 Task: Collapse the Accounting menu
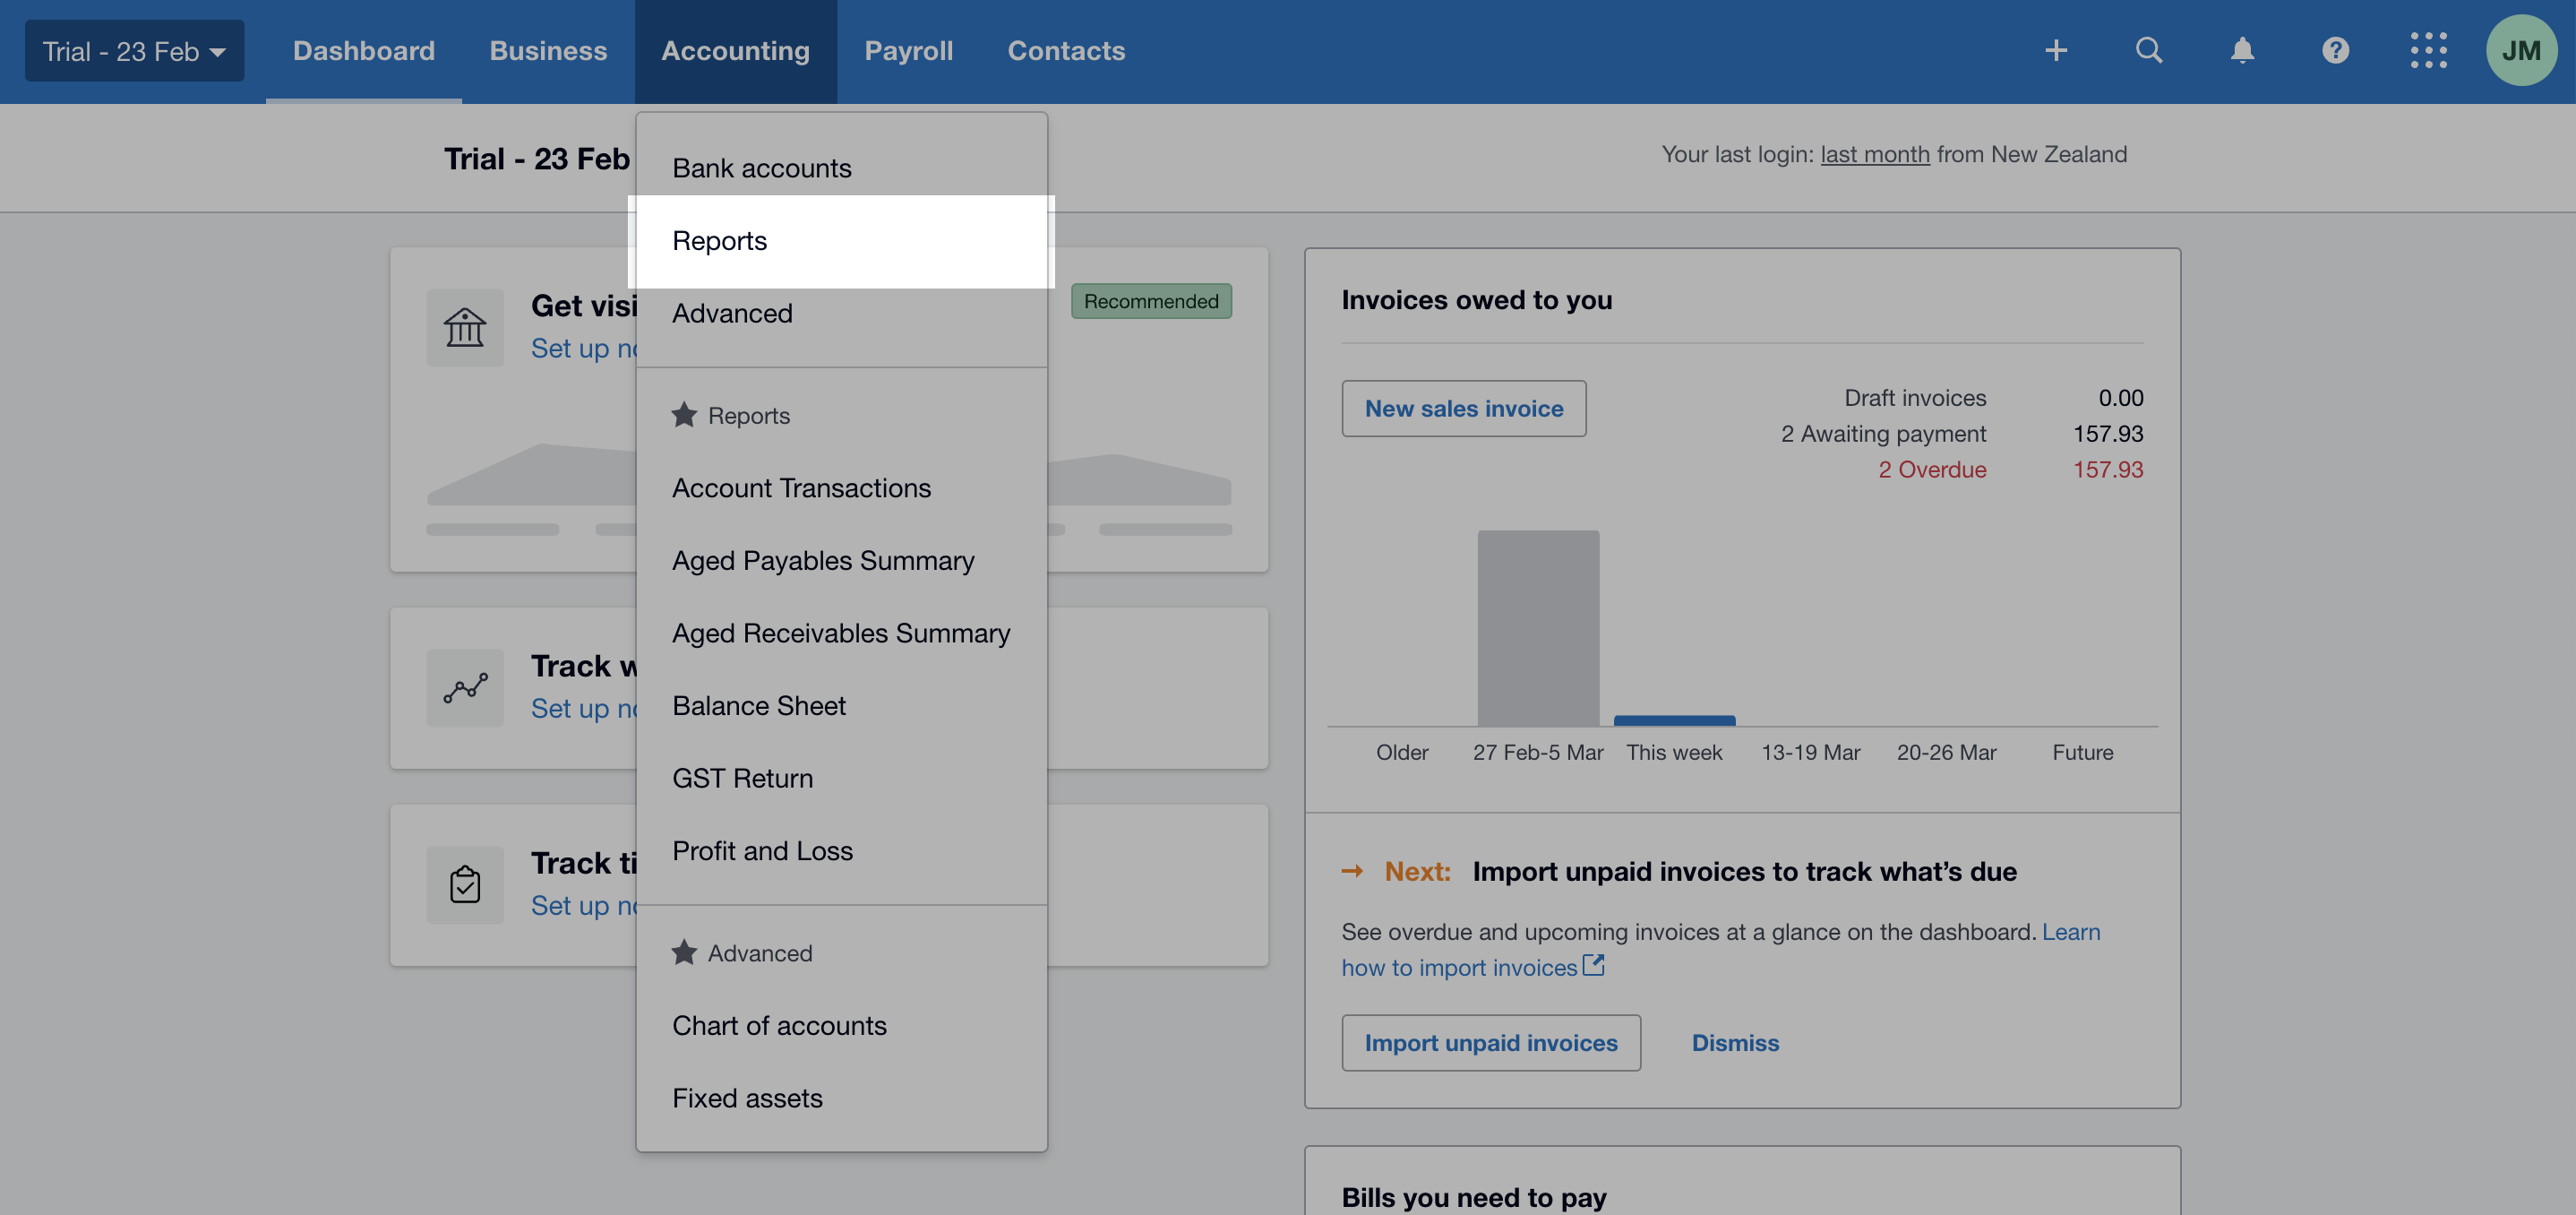click(735, 51)
